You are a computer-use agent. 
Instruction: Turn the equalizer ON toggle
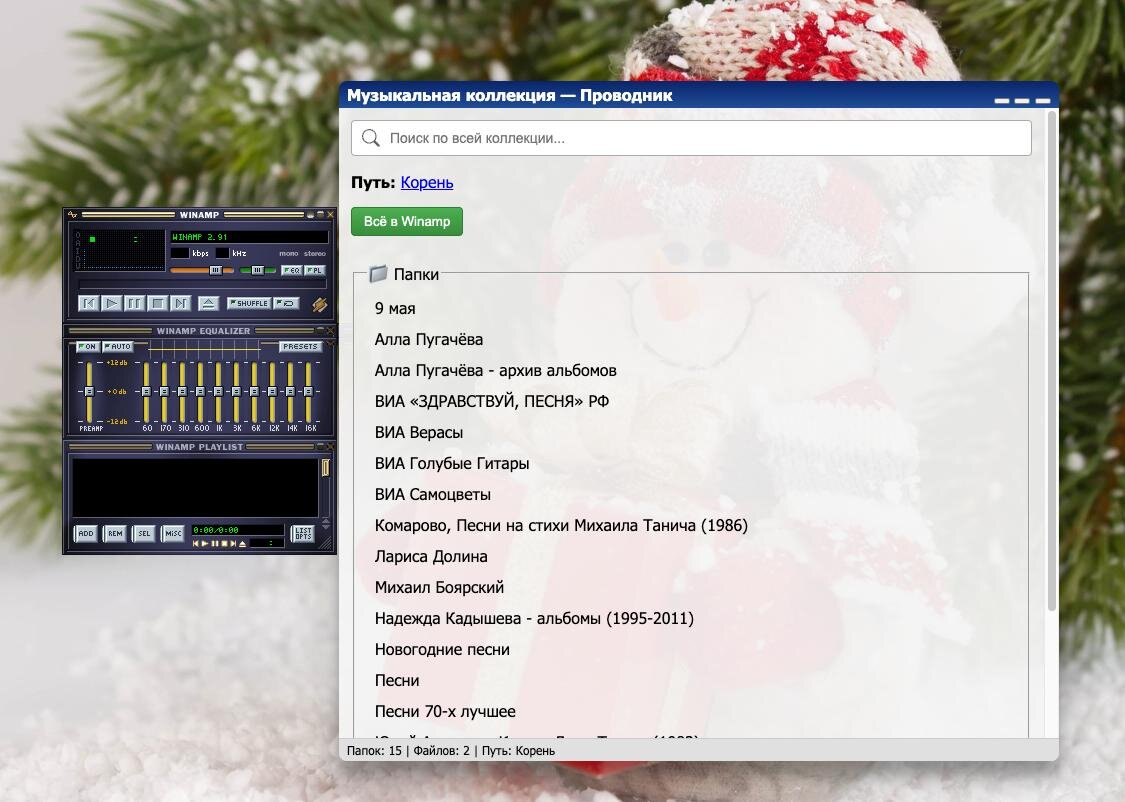[x=88, y=347]
